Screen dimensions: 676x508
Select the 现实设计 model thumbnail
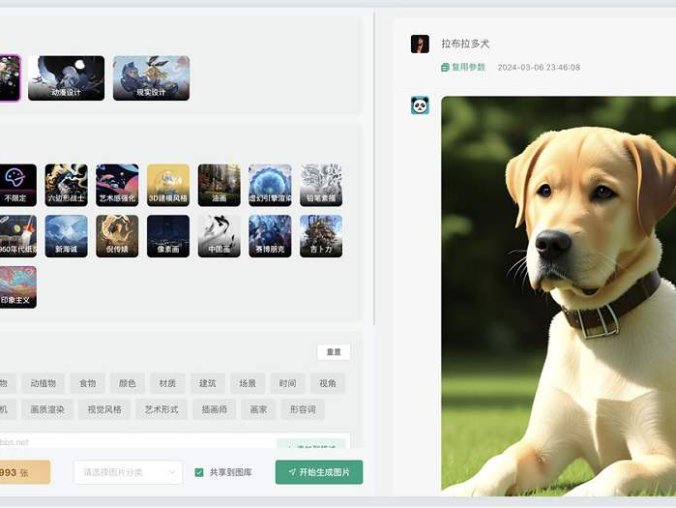click(x=151, y=77)
